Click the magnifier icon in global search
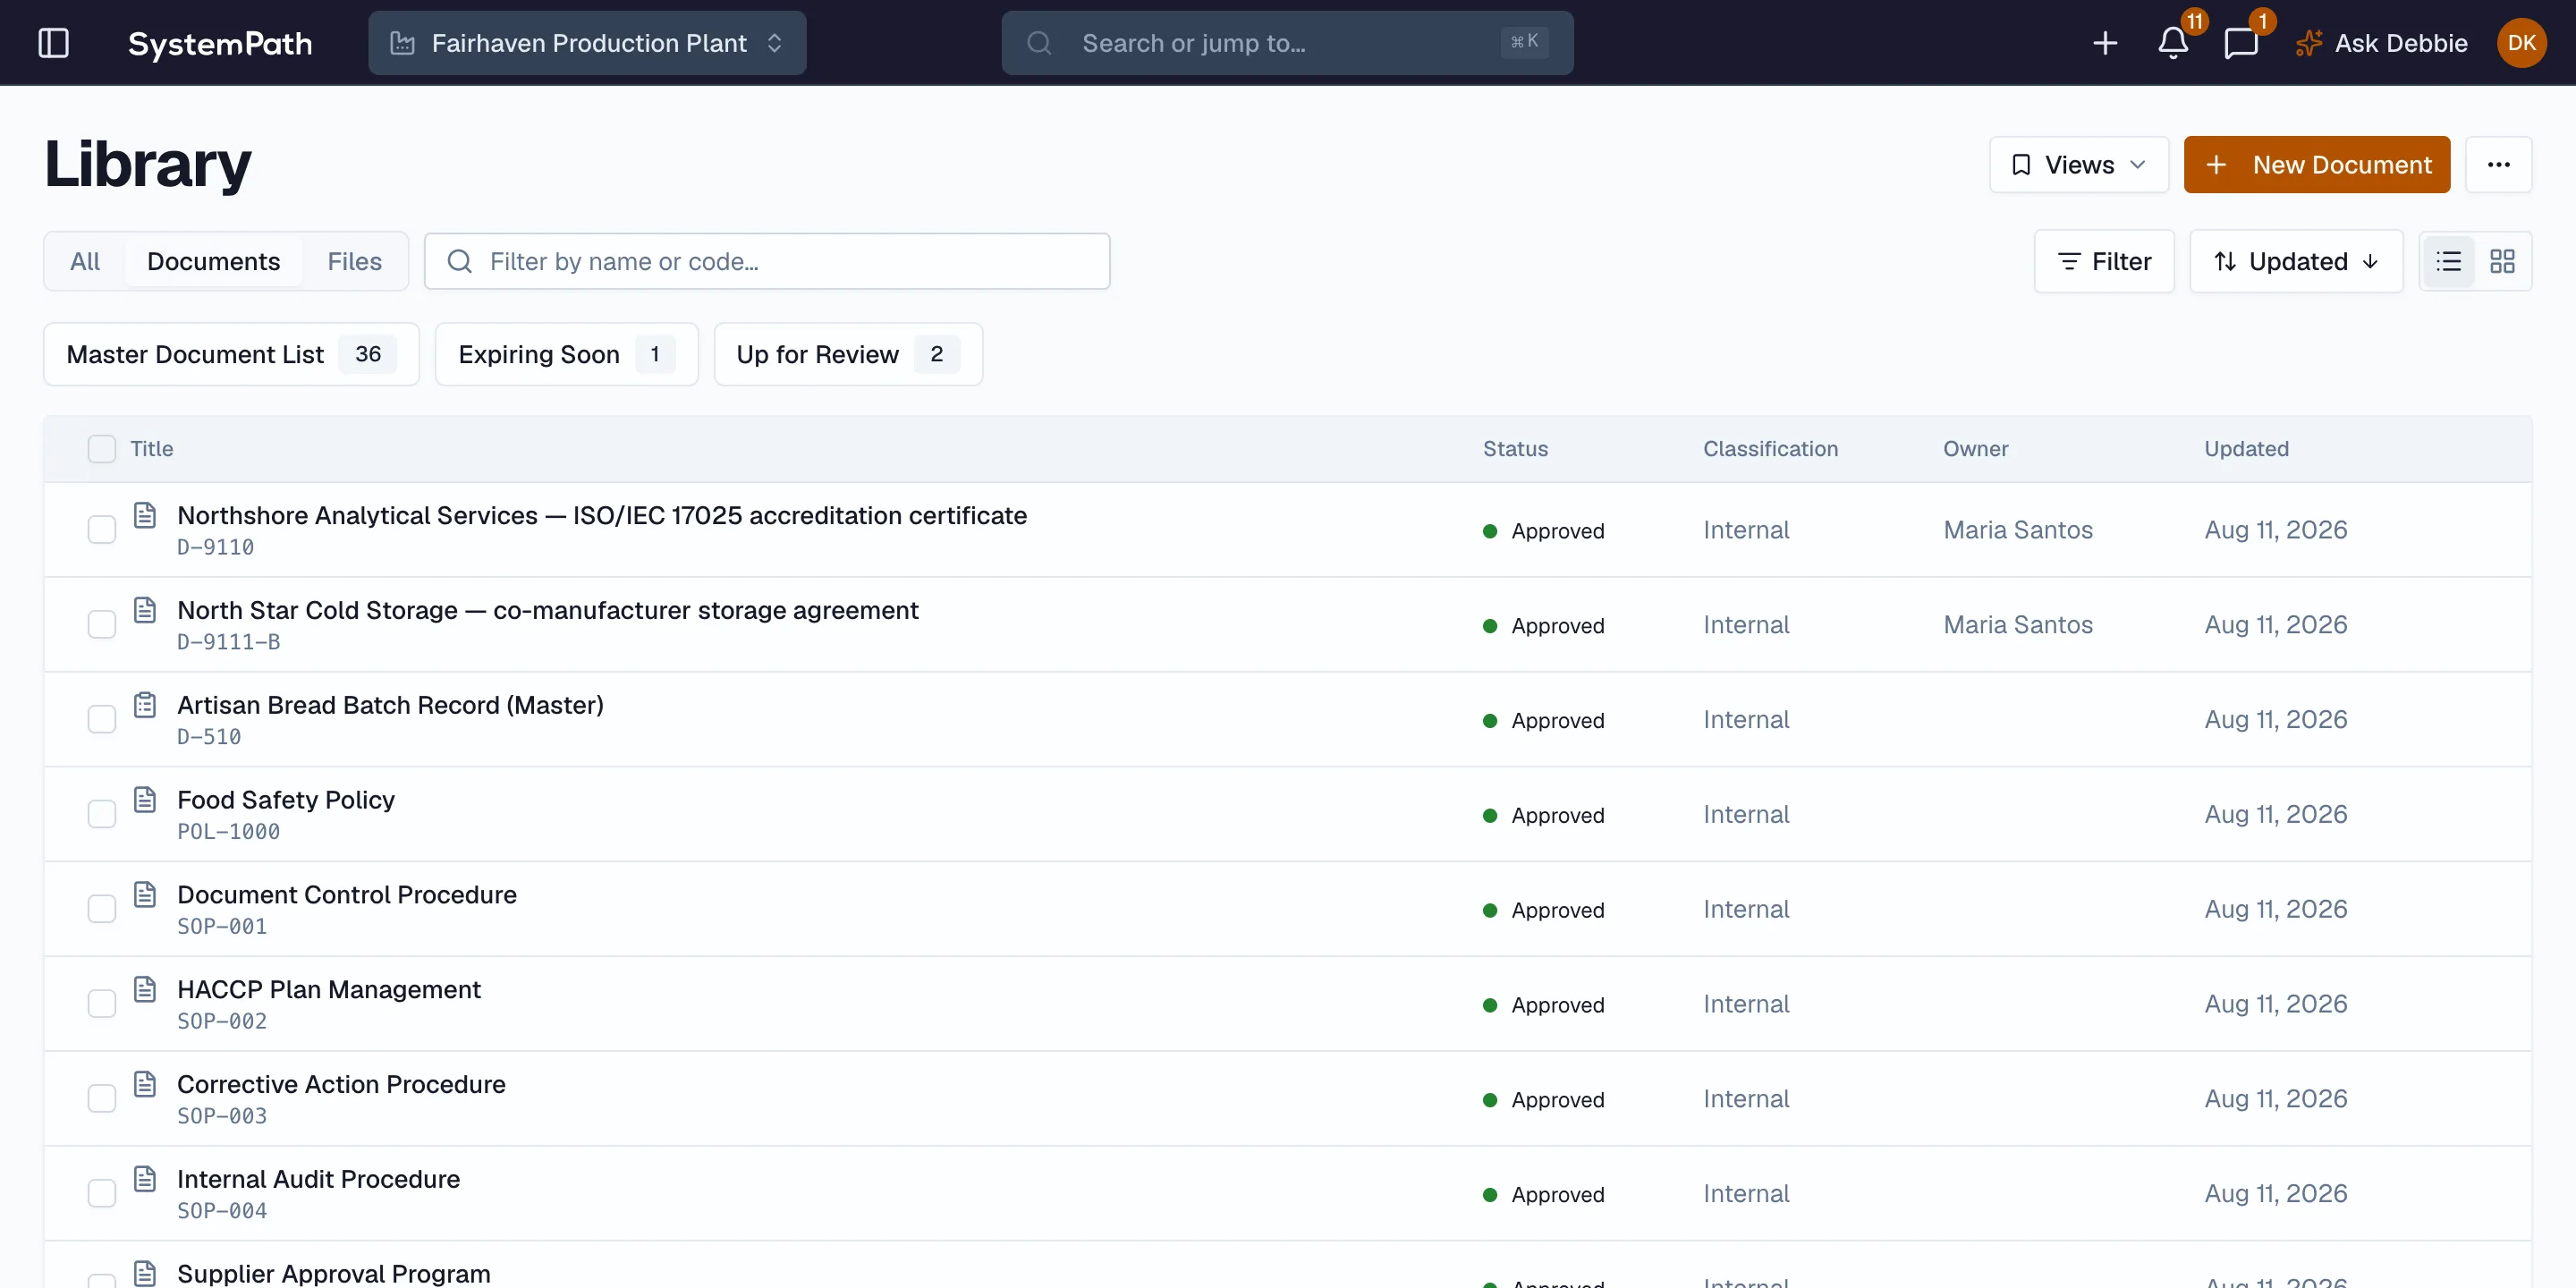Viewport: 2576px width, 1288px height. click(1039, 43)
